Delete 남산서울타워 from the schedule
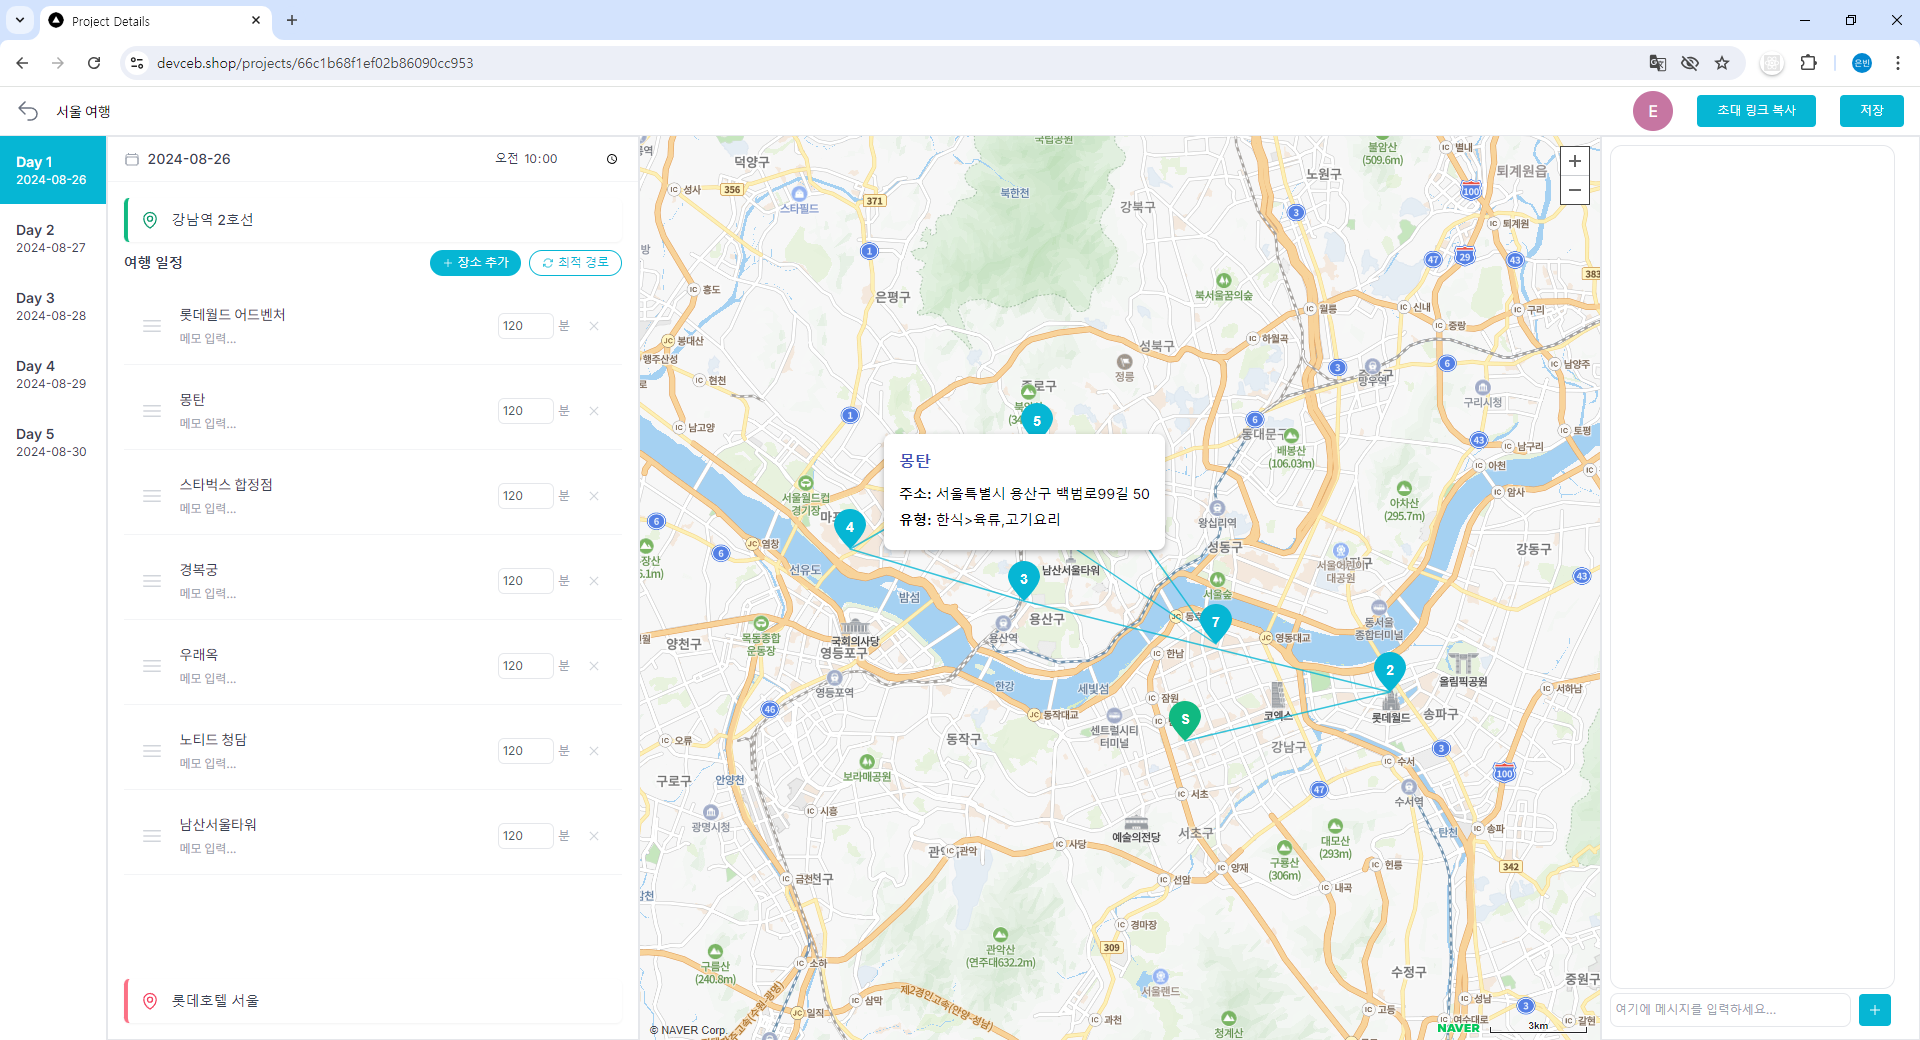The image size is (1920, 1040). pos(594,836)
